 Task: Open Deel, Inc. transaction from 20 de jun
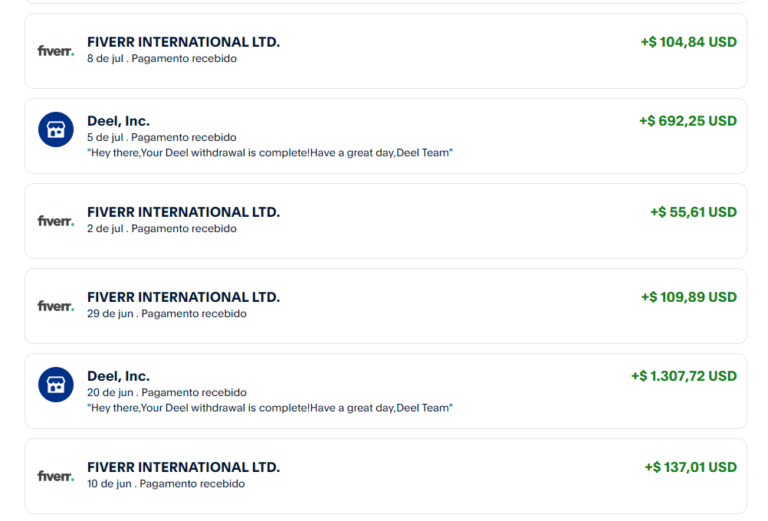pos(386,391)
